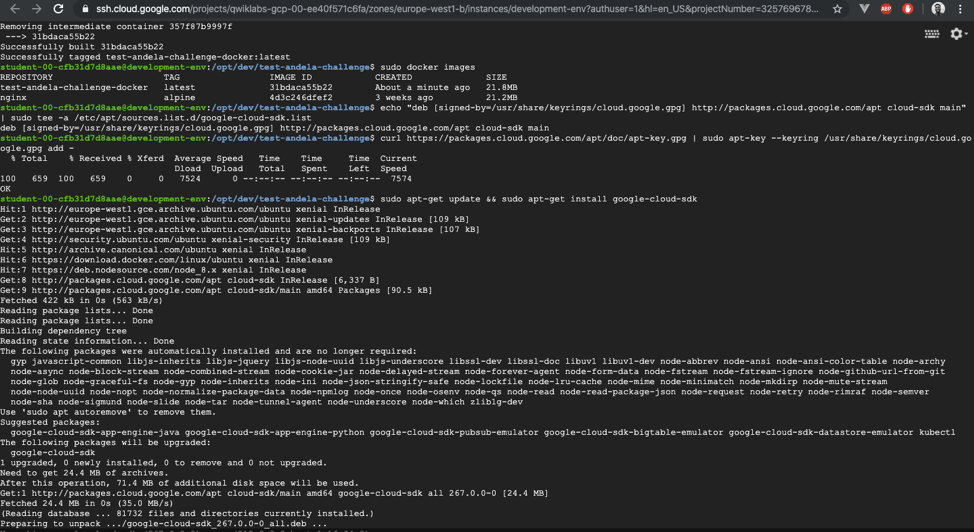Click the 'Hit:5' archive.canonical.com line

(153, 250)
